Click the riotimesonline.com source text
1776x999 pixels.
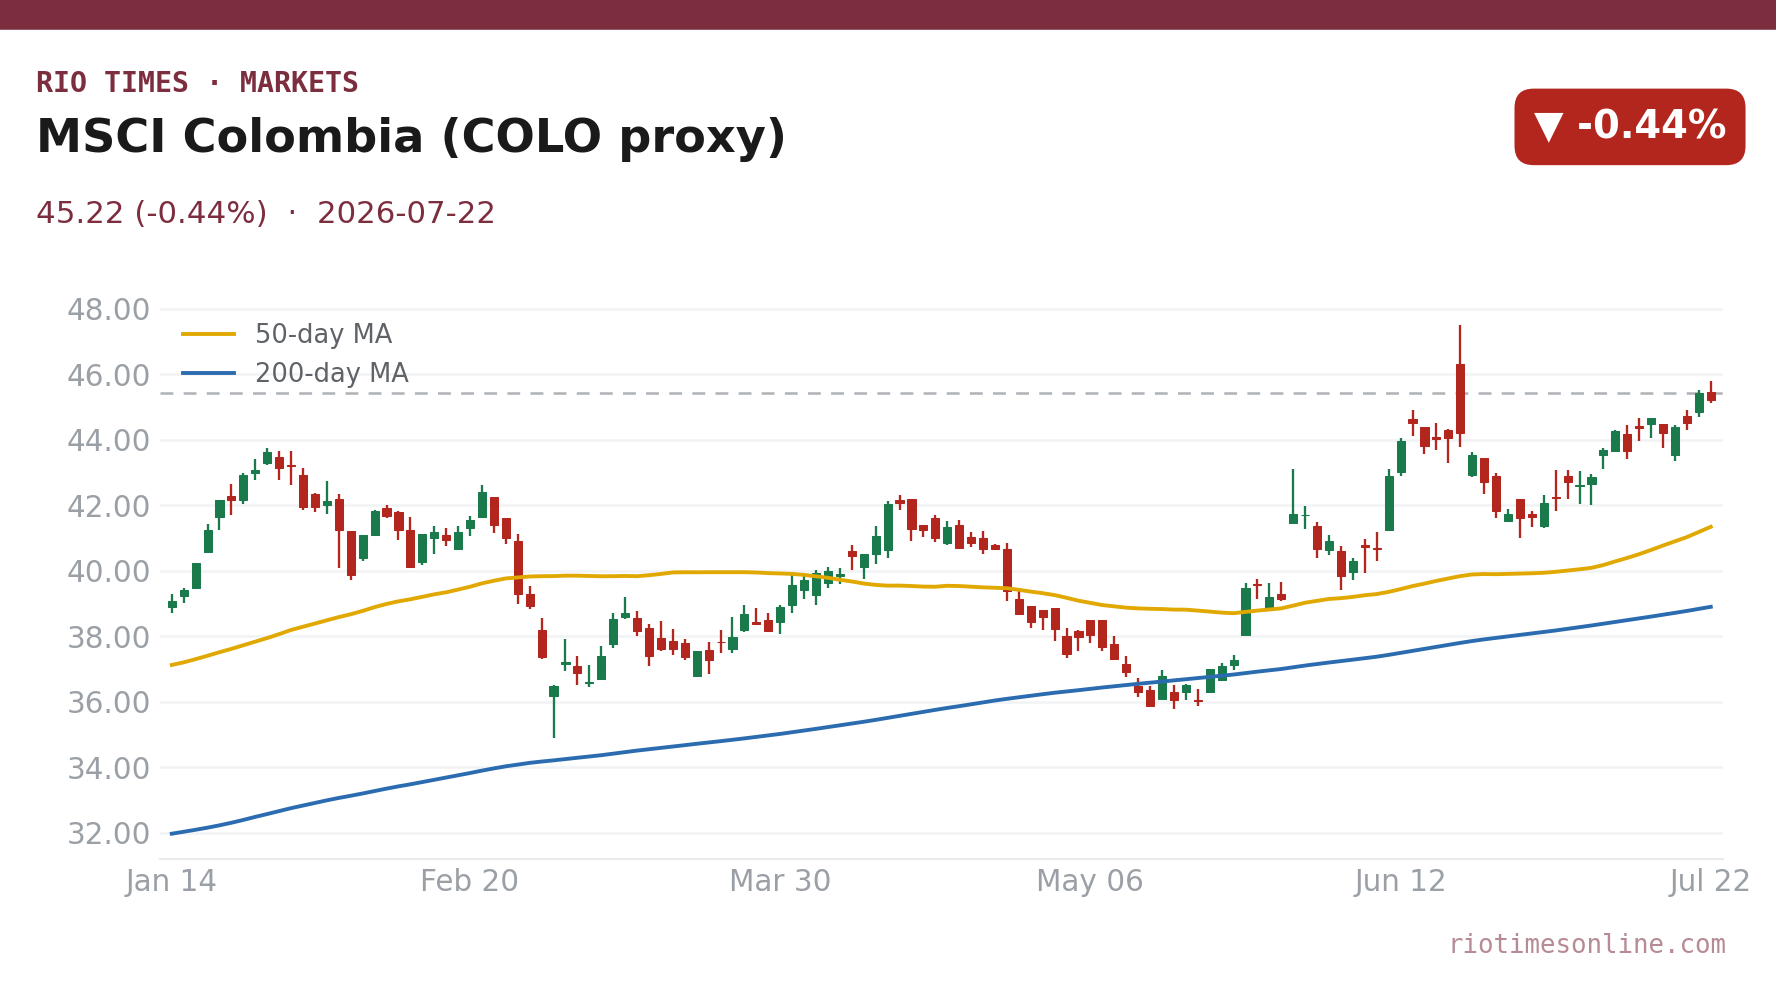click(1587, 945)
